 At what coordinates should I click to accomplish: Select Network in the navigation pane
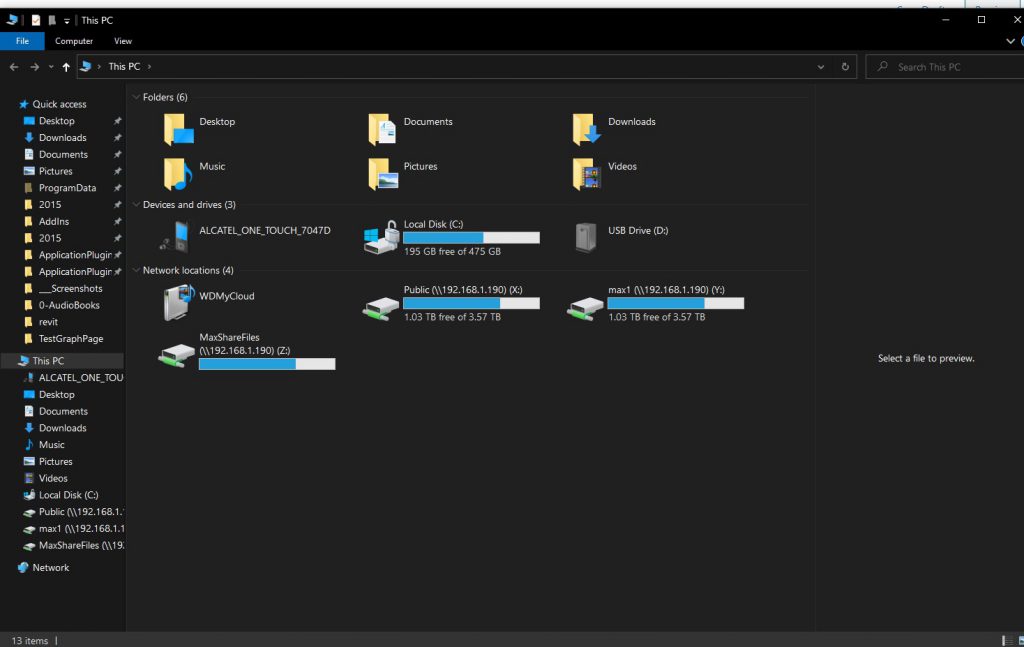coord(50,567)
